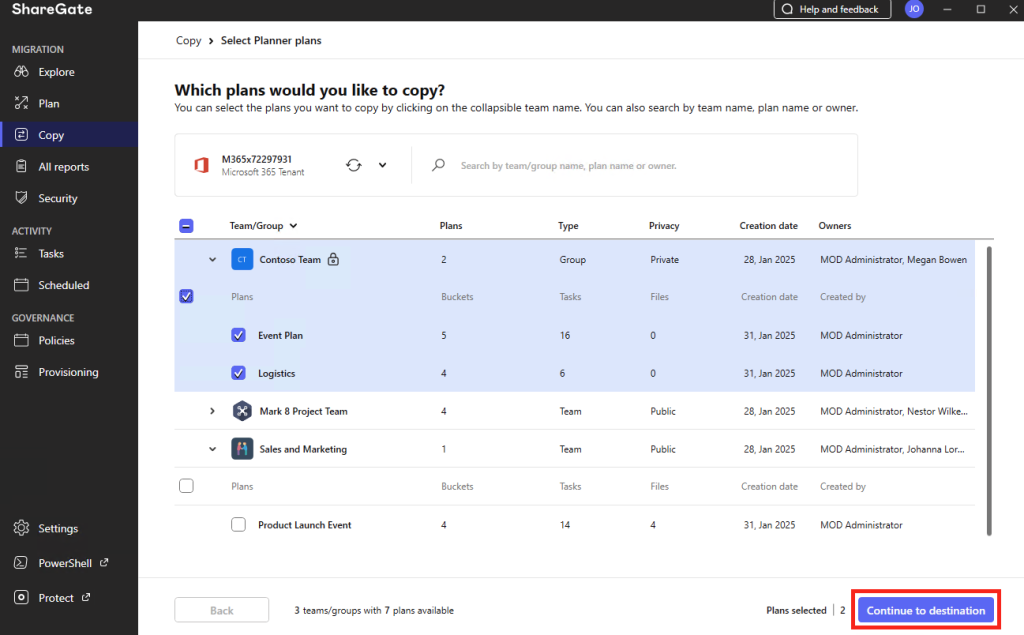This screenshot has width=1024, height=635.
Task: Uncheck the Logistics plan checkbox
Action: click(x=238, y=373)
